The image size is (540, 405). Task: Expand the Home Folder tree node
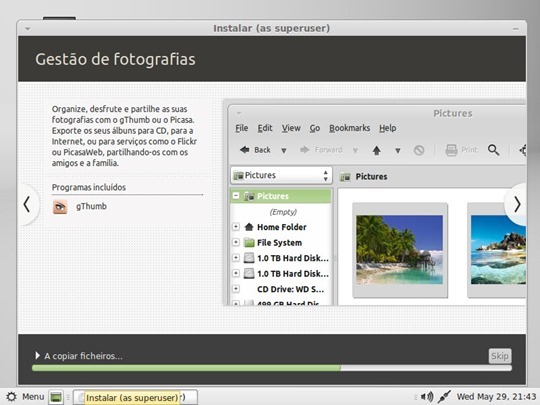(x=236, y=227)
